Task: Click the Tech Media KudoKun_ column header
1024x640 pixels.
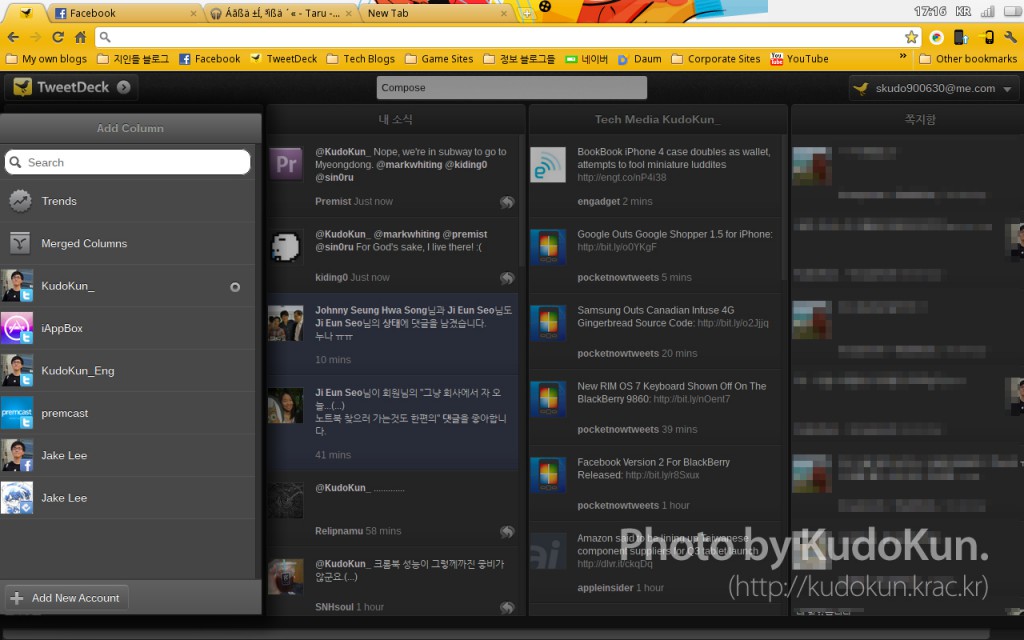Action: (x=658, y=120)
